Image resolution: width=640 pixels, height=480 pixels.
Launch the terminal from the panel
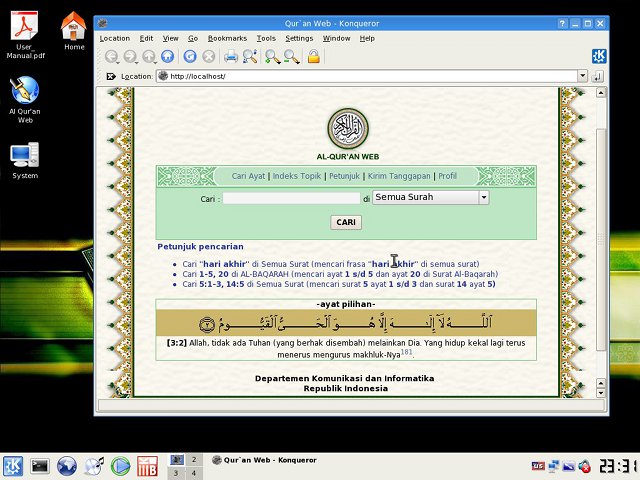(40, 466)
